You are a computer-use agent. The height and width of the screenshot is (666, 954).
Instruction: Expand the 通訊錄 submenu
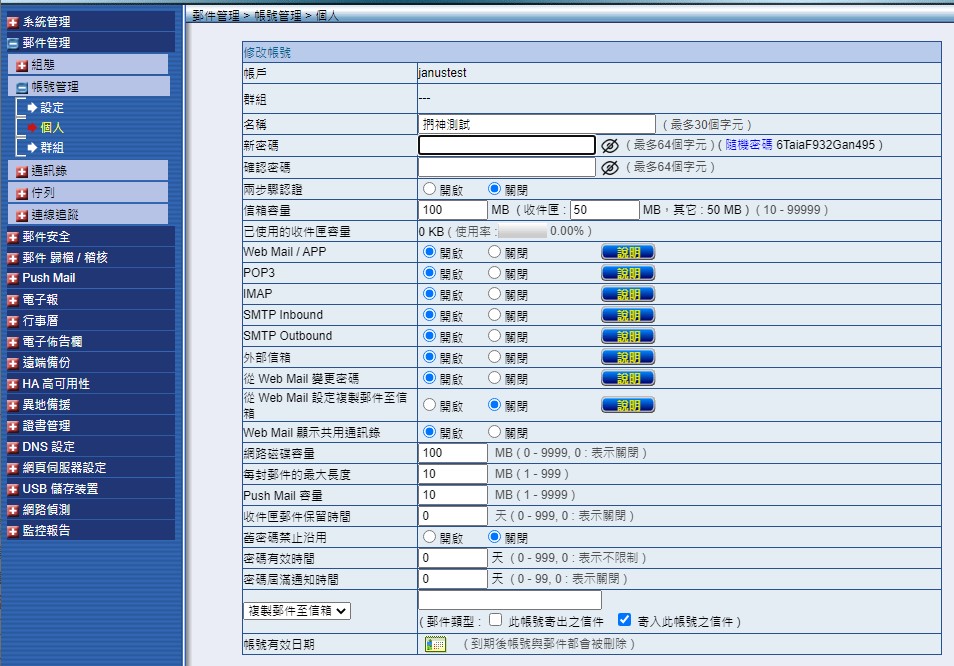[22, 171]
